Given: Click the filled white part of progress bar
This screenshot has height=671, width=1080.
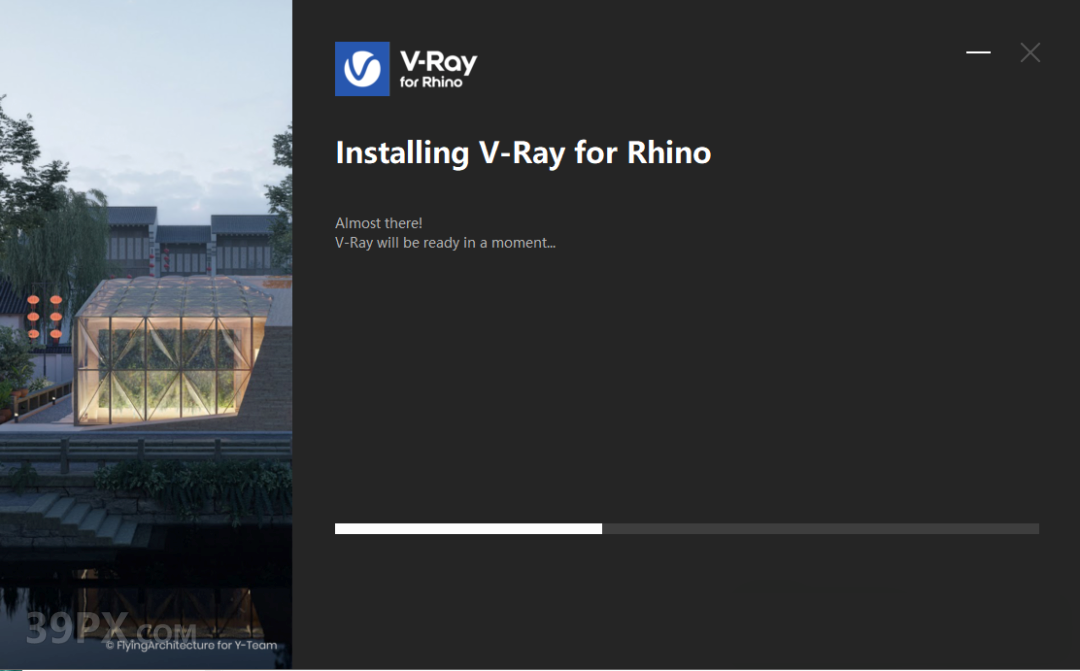Looking at the screenshot, I should (x=468, y=528).
